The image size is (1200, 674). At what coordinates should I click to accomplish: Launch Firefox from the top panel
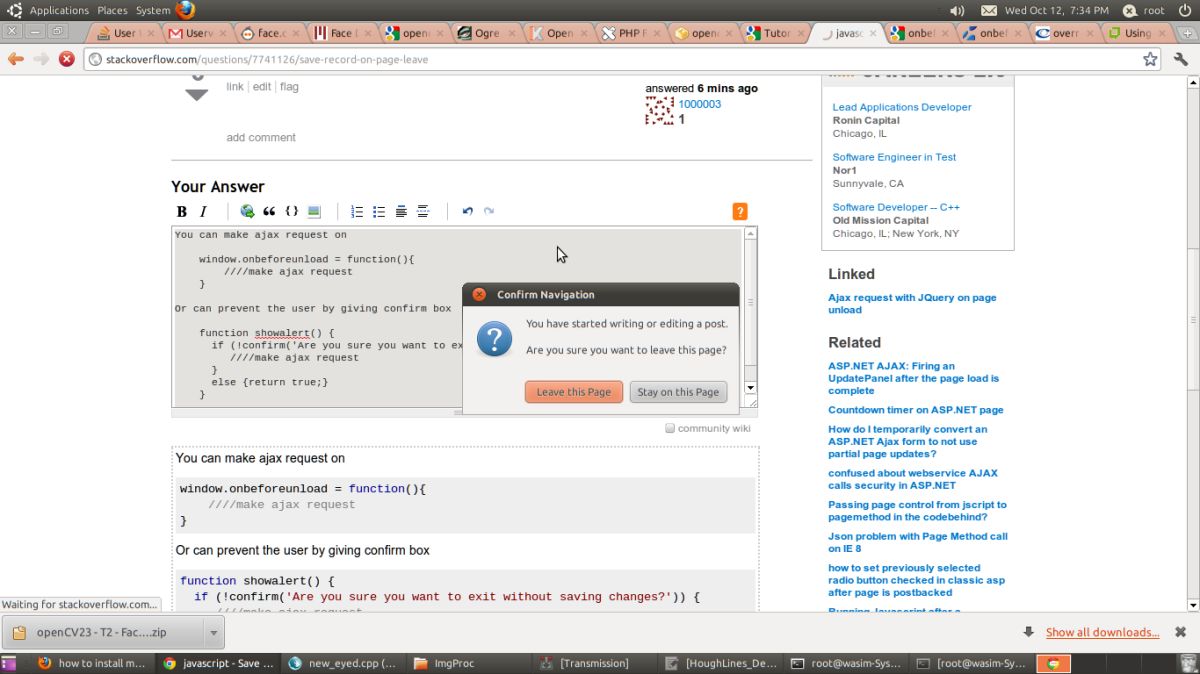pyautogui.click(x=185, y=10)
